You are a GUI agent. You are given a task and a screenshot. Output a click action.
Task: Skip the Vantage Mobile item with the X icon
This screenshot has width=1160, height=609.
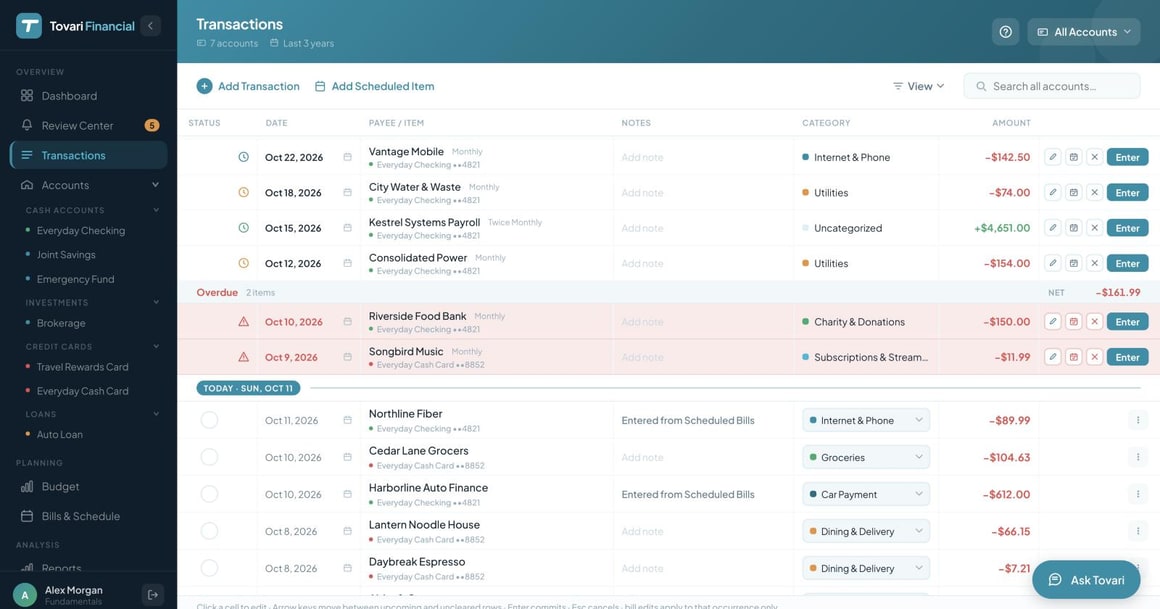coord(1094,157)
